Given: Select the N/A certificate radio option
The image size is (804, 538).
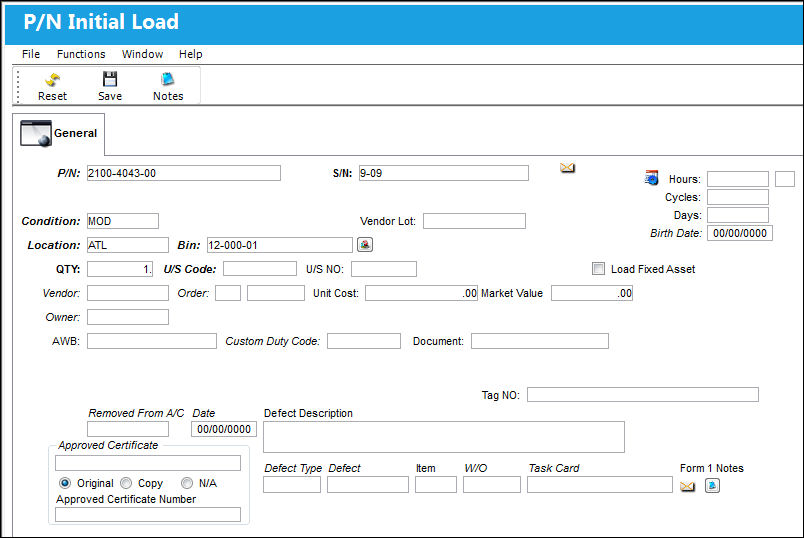Looking at the screenshot, I should [x=187, y=483].
